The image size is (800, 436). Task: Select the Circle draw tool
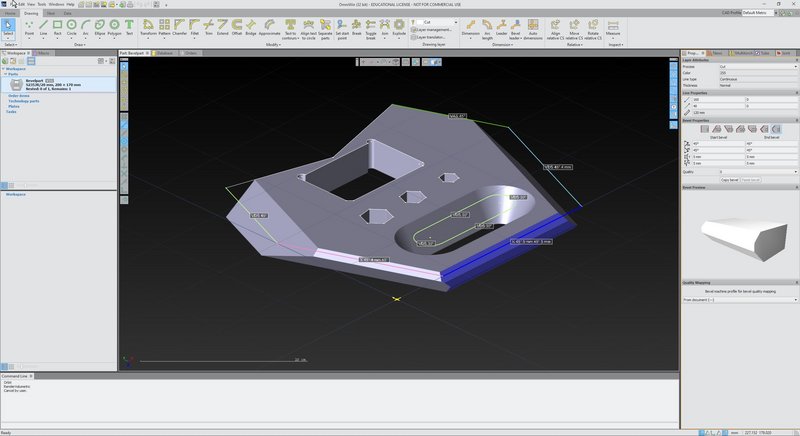tap(71, 26)
